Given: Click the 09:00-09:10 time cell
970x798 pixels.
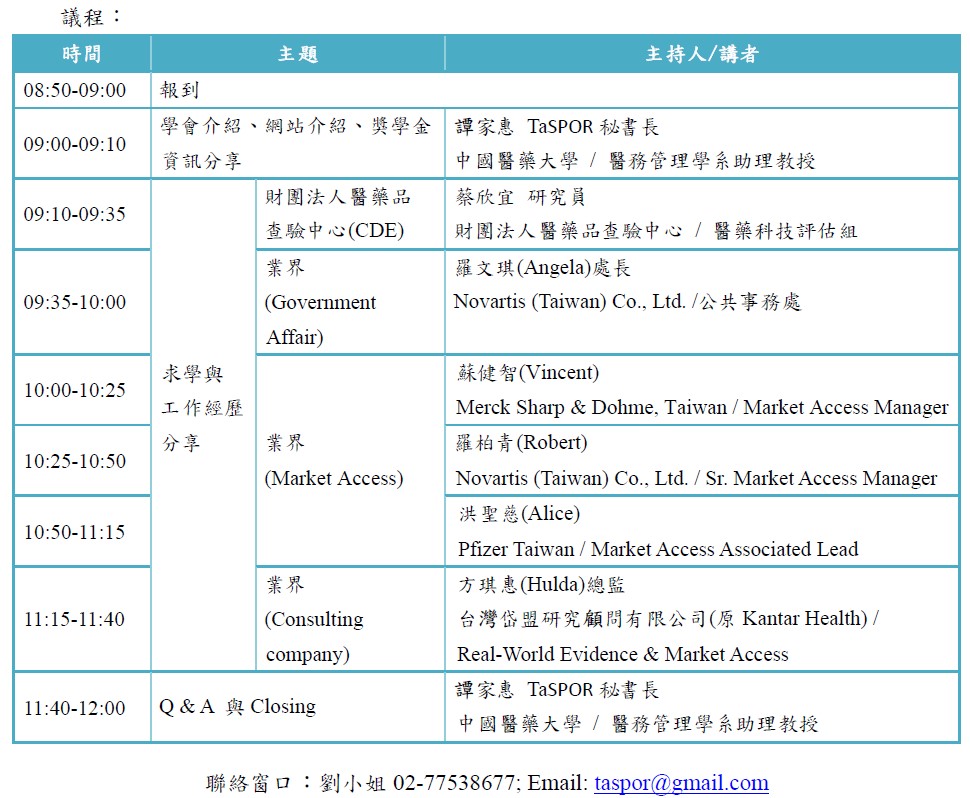Looking at the screenshot, I should tap(82, 144).
